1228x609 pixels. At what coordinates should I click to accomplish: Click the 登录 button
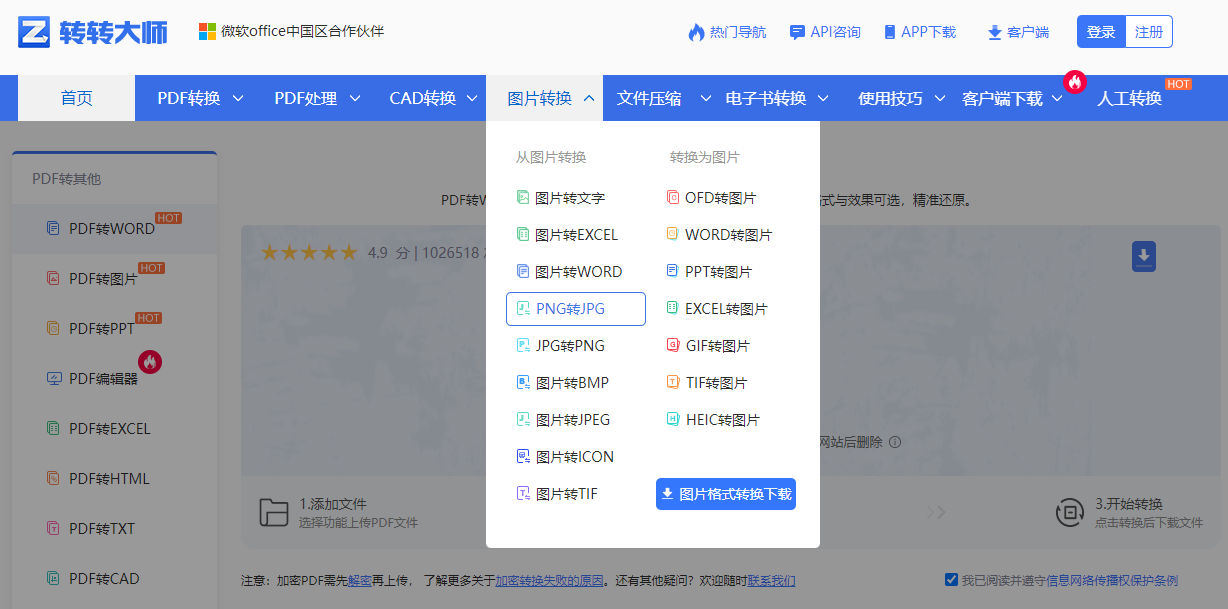[1100, 31]
